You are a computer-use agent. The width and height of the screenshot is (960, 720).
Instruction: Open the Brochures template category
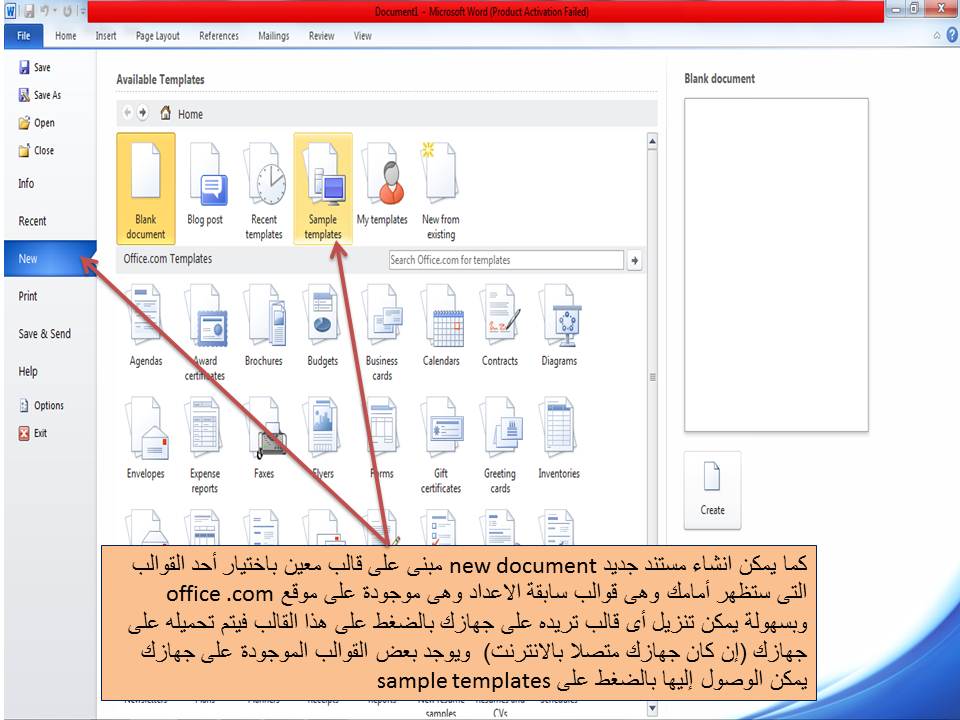[x=264, y=325]
